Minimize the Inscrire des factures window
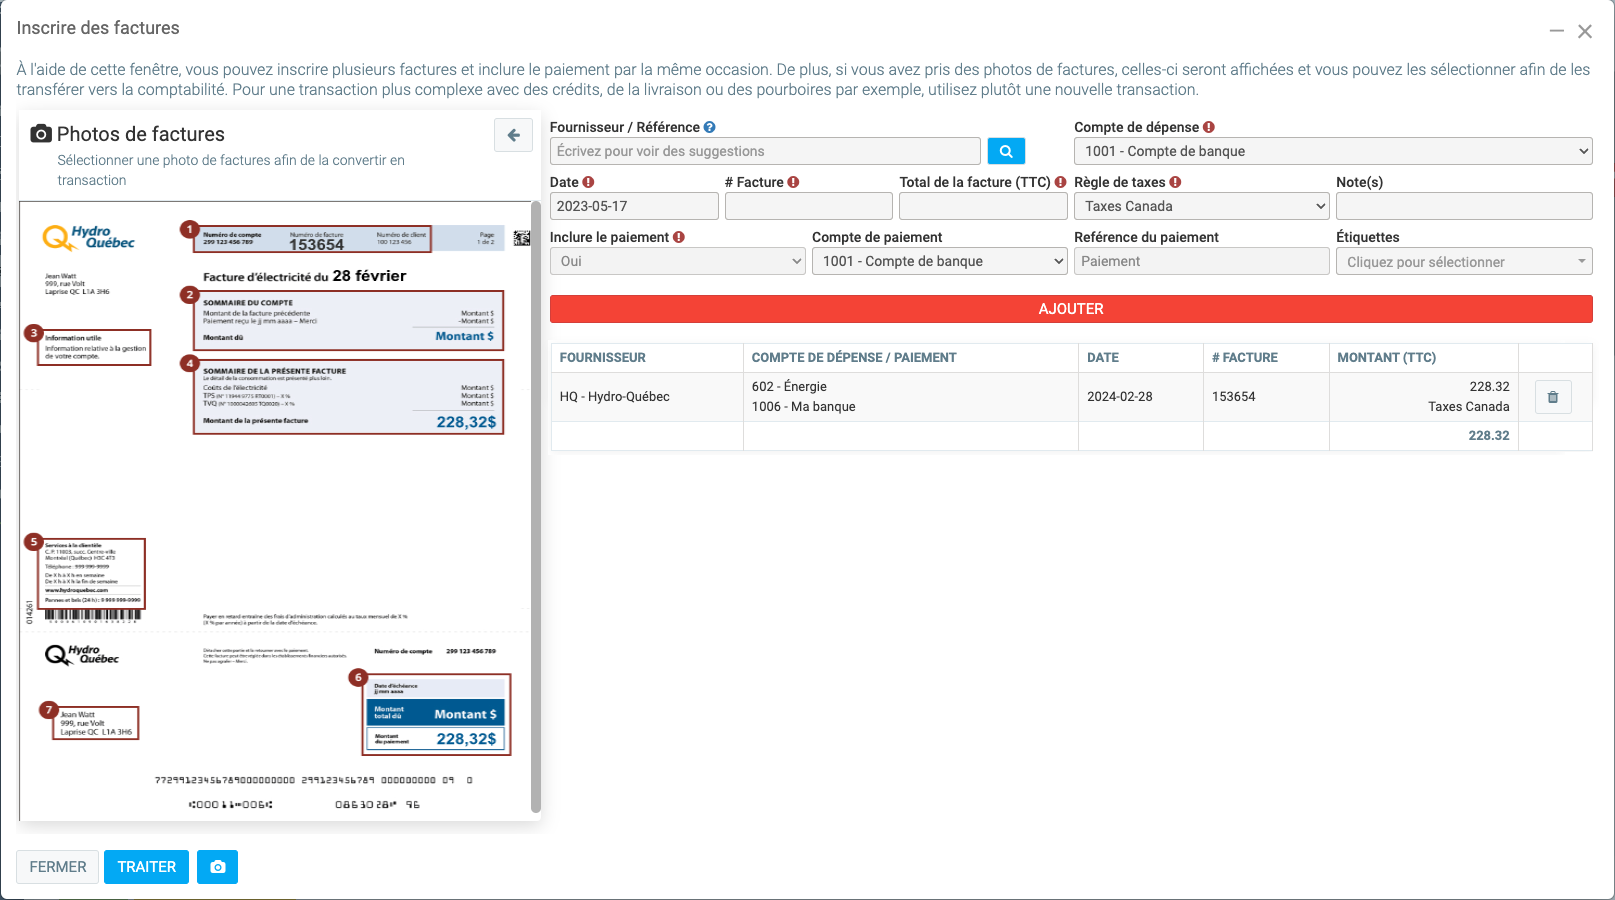Viewport: 1615px width, 900px height. (x=1556, y=31)
